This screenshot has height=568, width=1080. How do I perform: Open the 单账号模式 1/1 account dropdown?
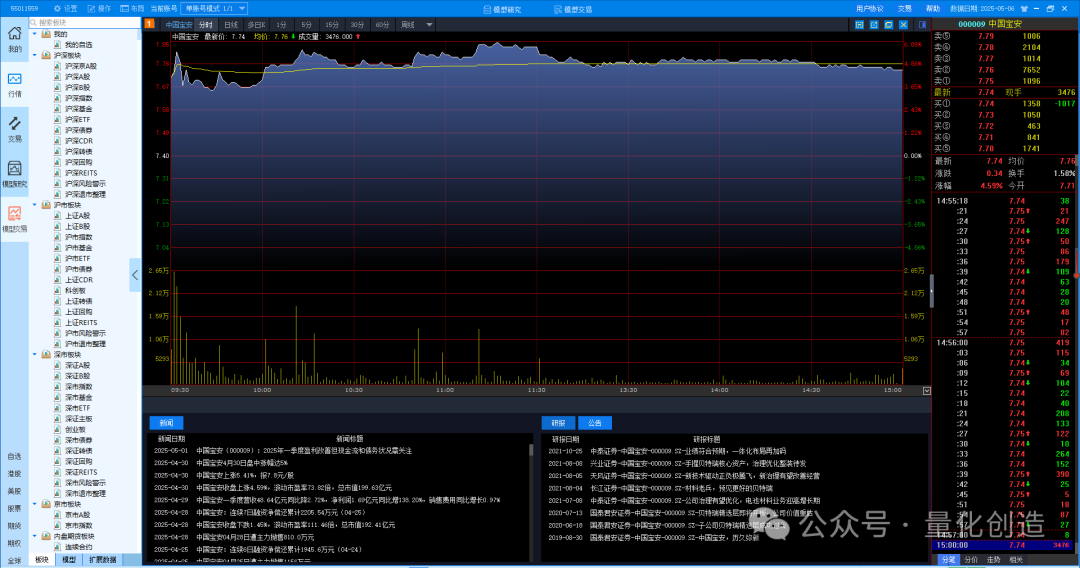coord(214,8)
